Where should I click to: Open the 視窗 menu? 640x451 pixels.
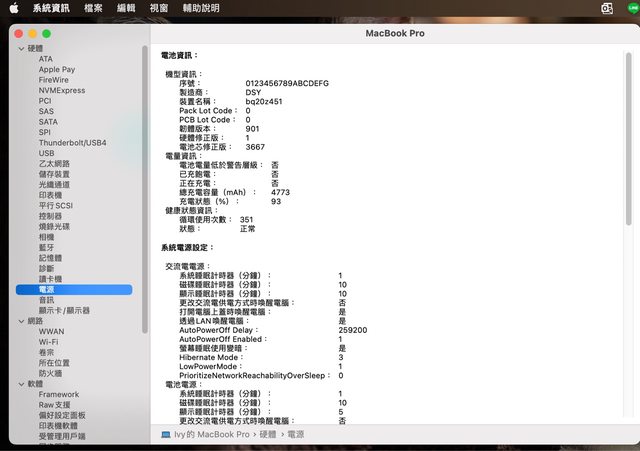158,8
